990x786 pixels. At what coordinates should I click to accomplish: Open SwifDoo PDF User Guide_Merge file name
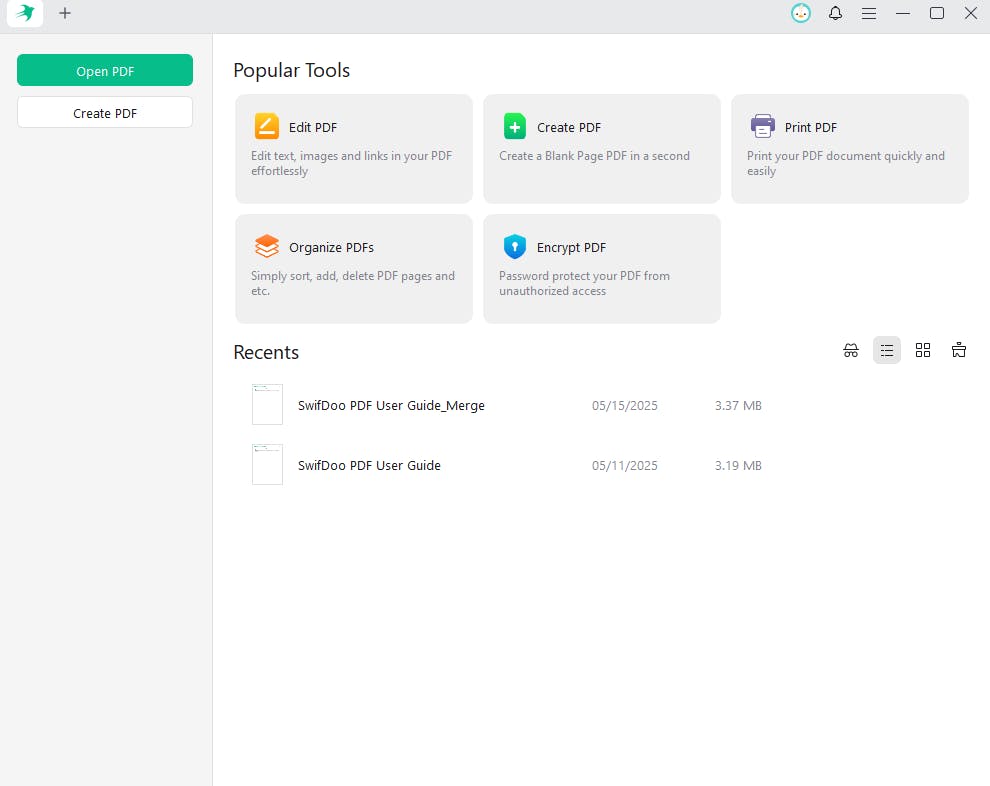(x=391, y=405)
